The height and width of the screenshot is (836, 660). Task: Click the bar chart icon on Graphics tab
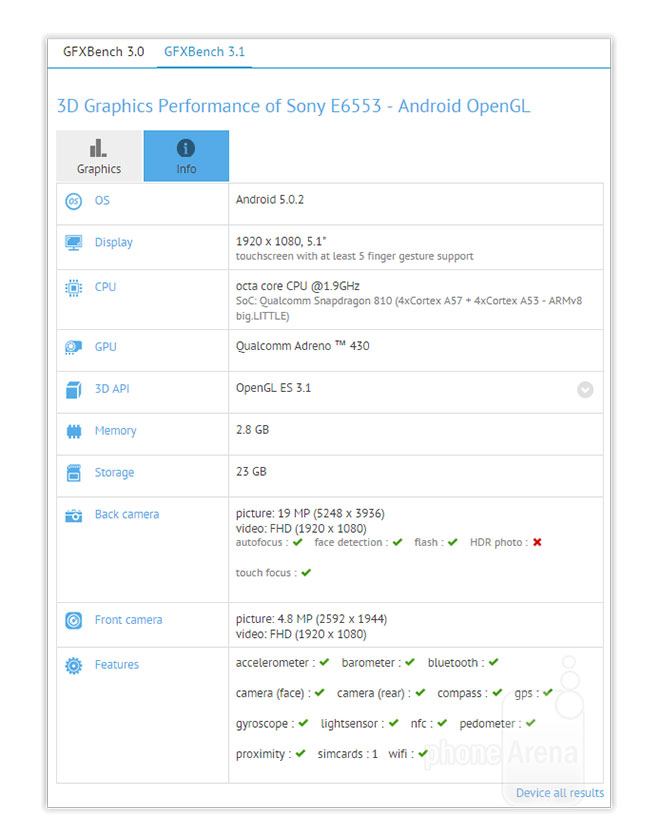click(x=98, y=148)
